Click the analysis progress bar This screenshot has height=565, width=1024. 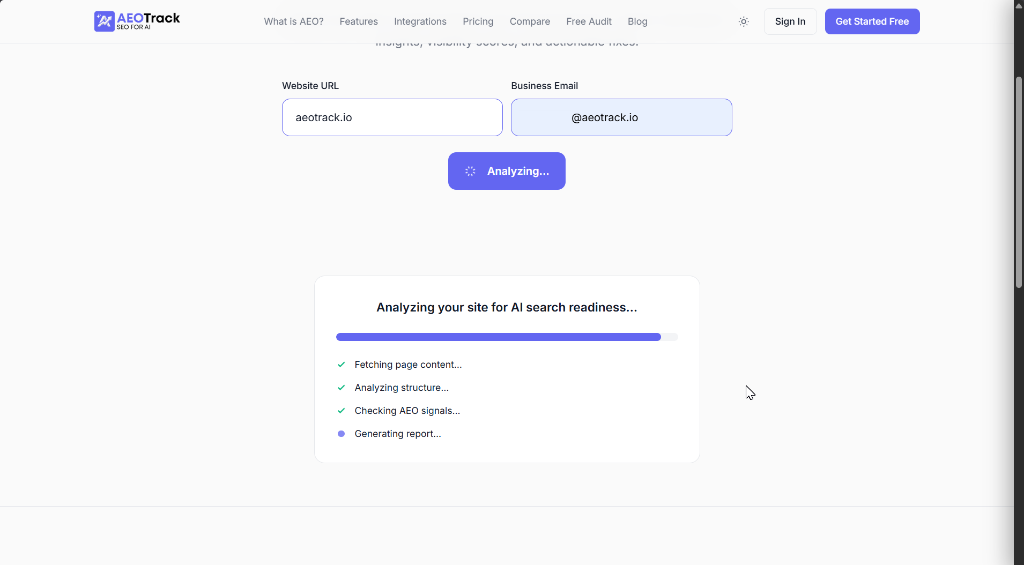point(507,337)
